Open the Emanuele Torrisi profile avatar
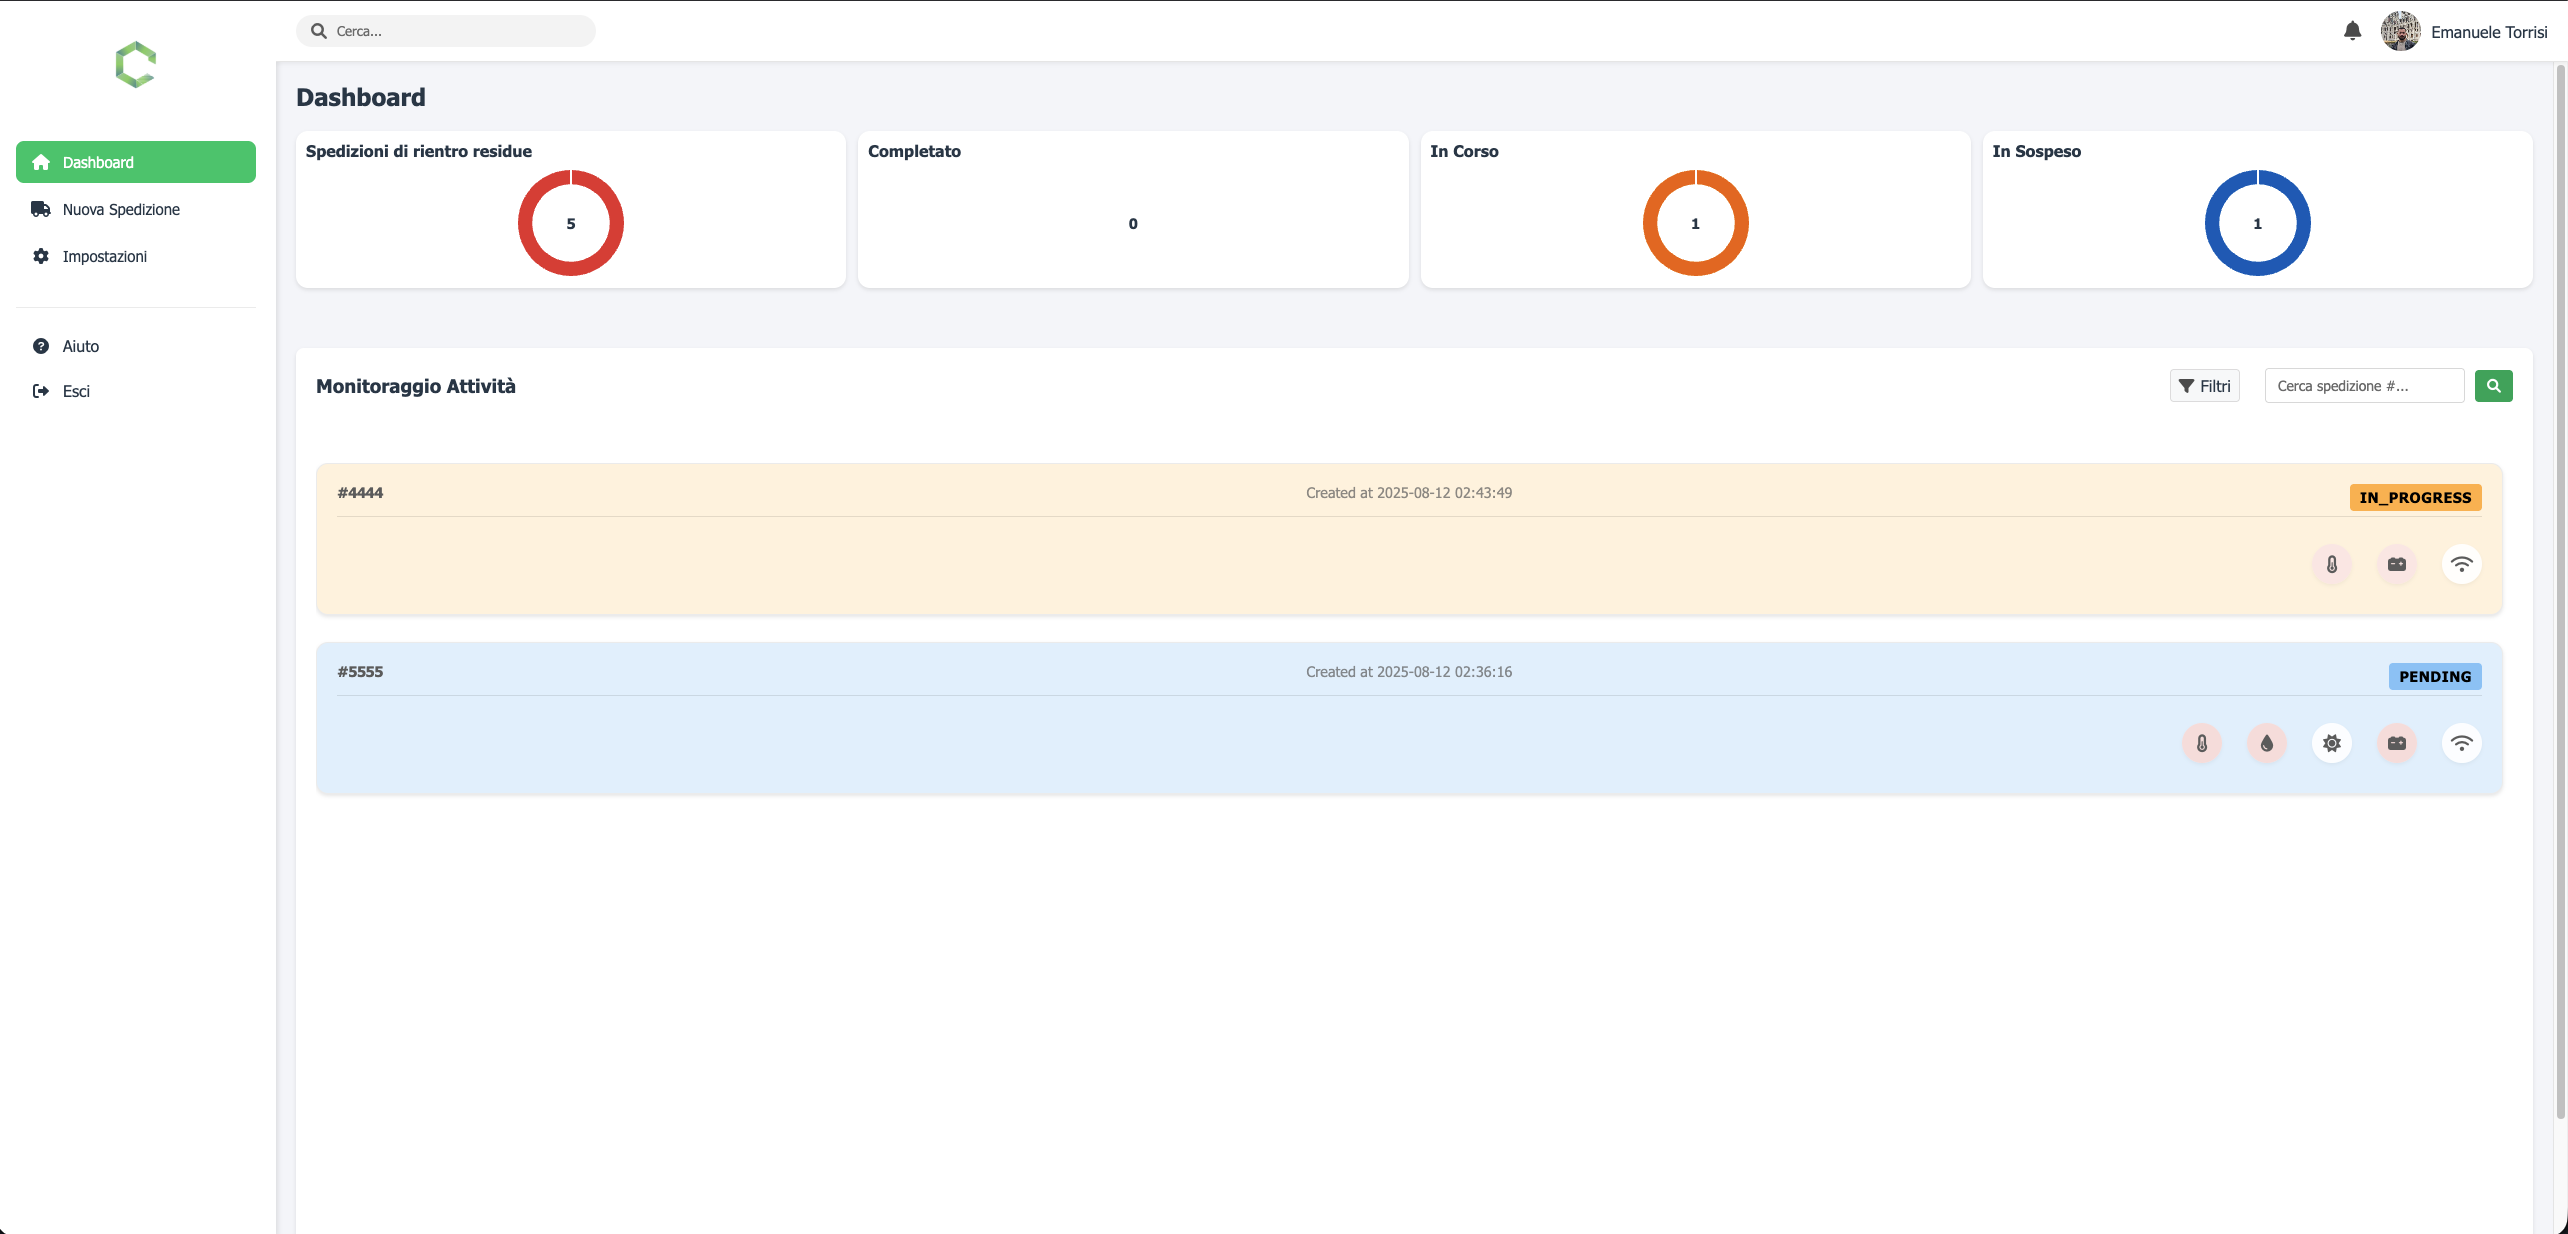Screen dimensions: 2568x1234 pyautogui.click(x=2402, y=31)
